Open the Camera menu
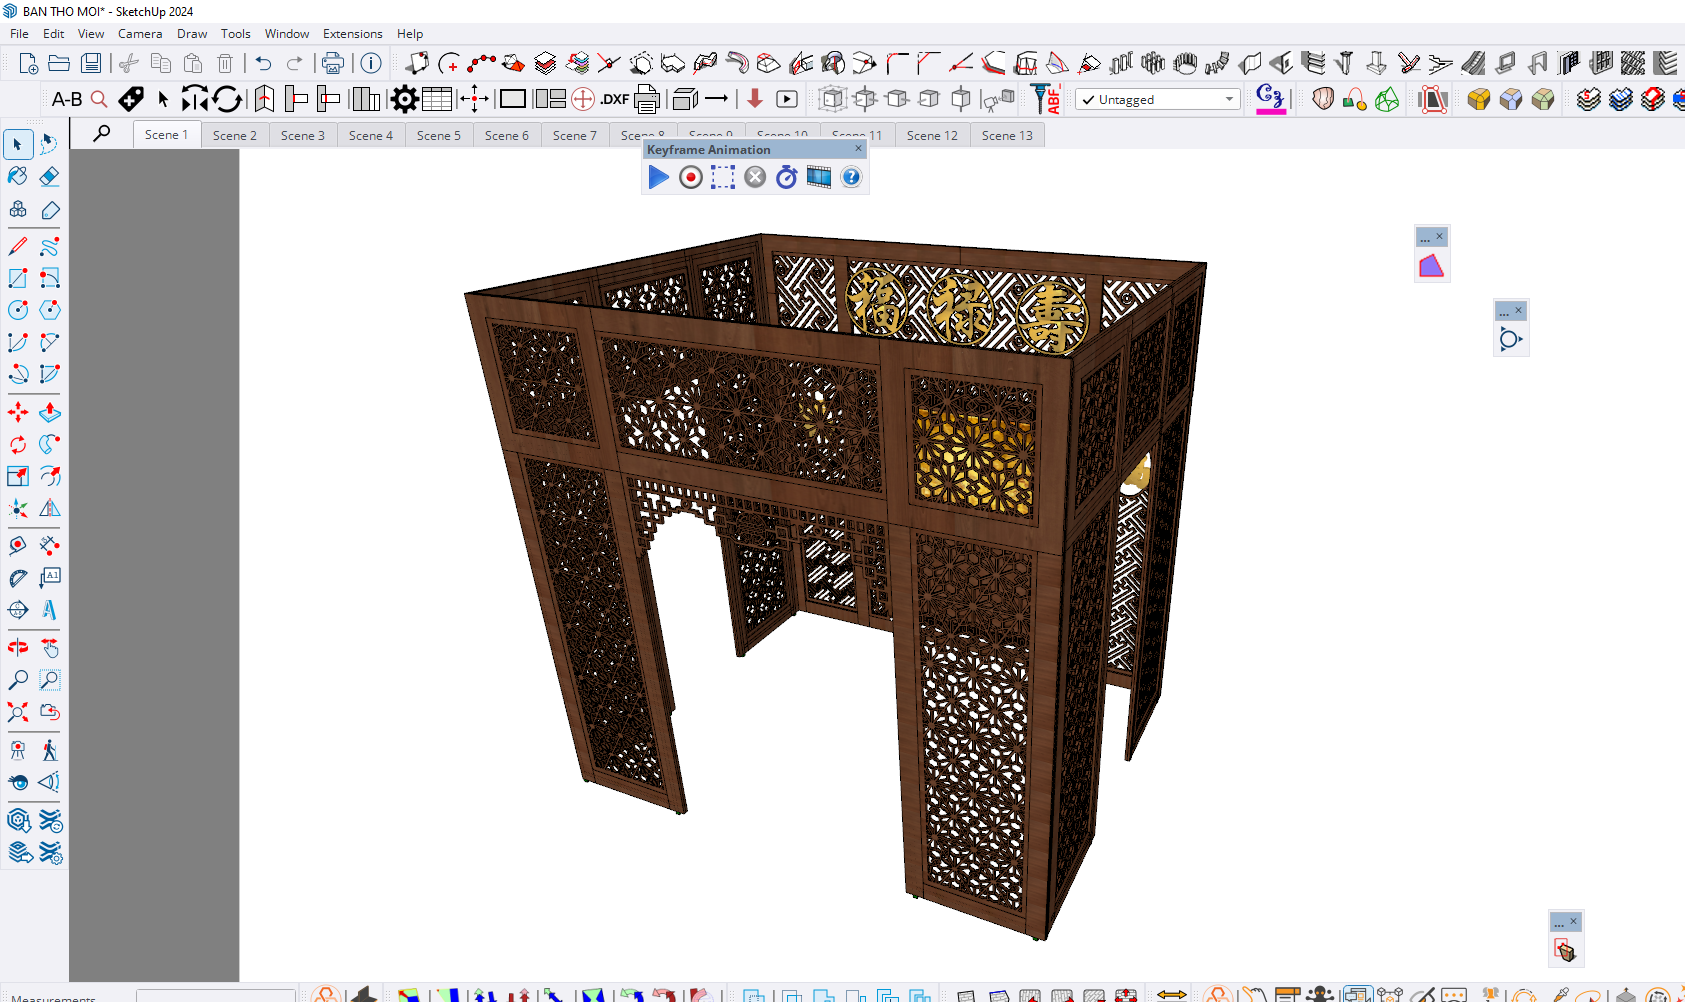1685x1002 pixels. (139, 34)
